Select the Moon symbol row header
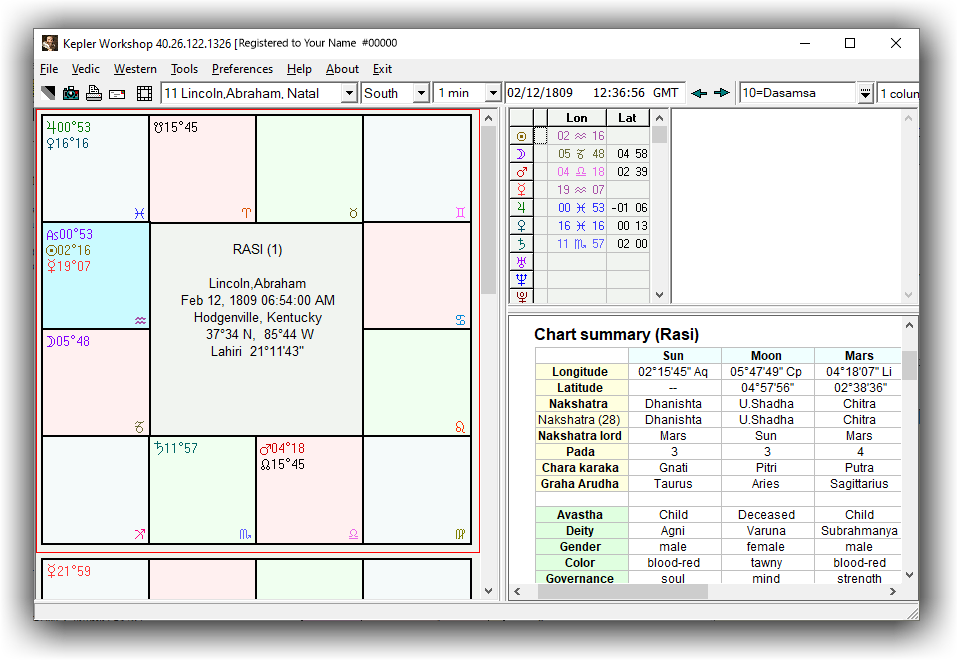This screenshot has height=660, width=957. click(520, 154)
